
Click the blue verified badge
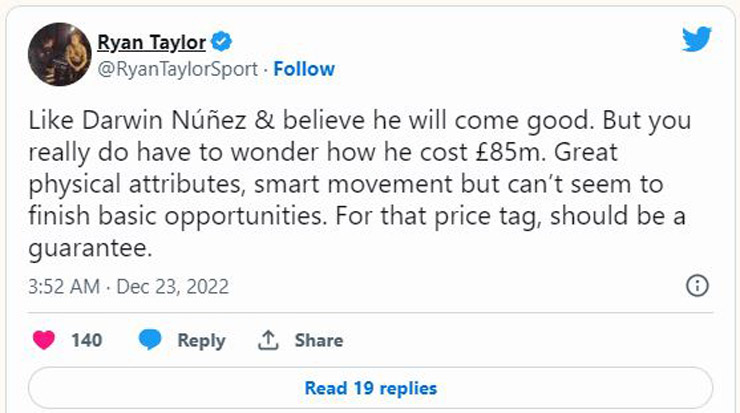click(x=223, y=42)
